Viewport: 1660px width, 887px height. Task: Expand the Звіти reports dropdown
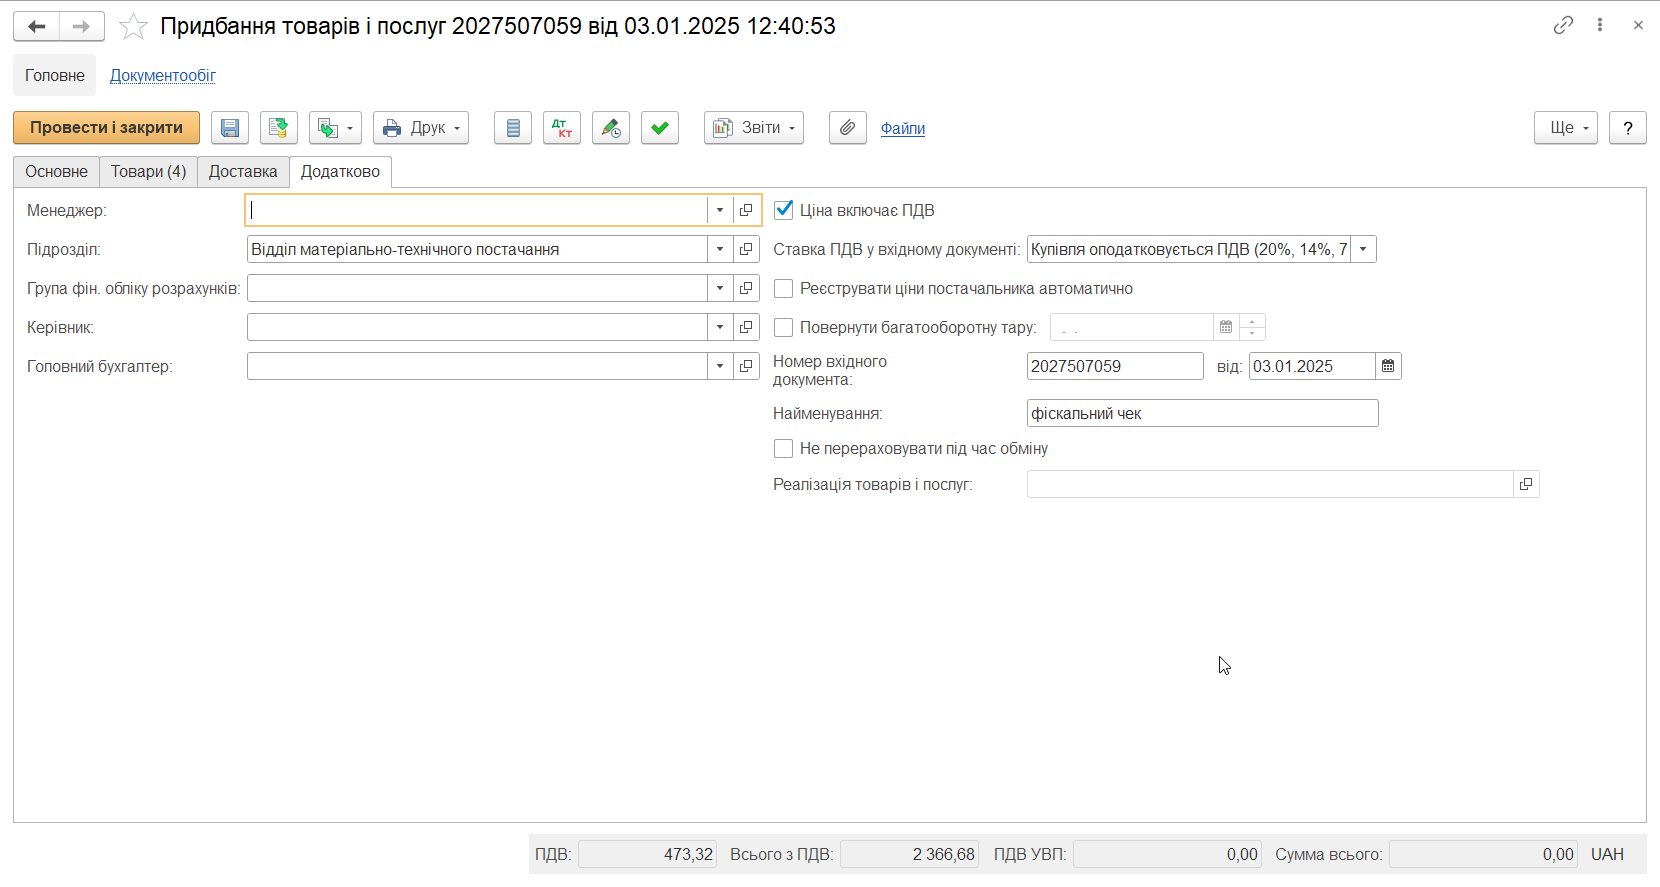[x=754, y=128]
